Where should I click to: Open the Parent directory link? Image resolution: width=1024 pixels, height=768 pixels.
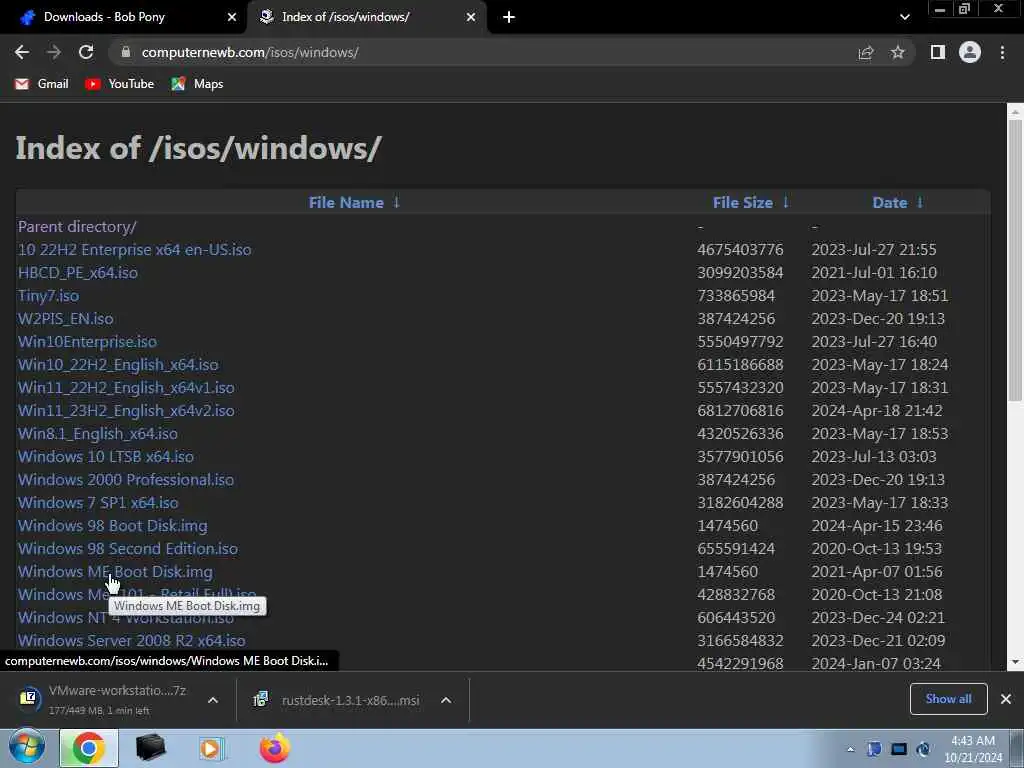77,227
